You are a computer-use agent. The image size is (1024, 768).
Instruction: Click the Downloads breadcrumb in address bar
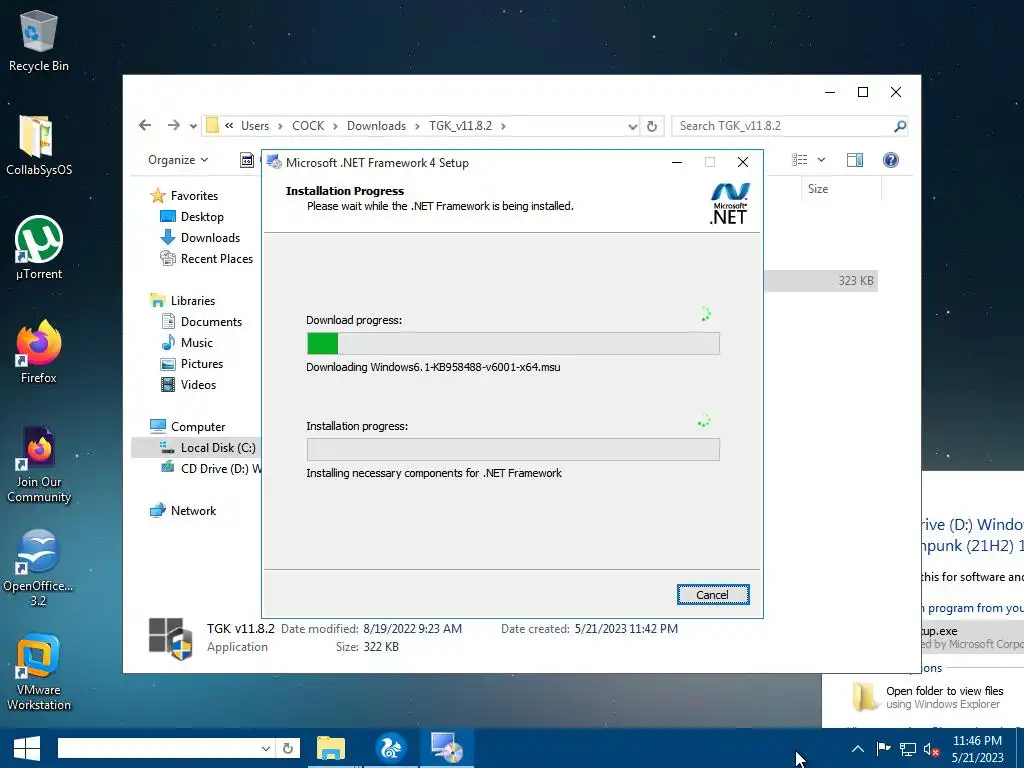point(376,126)
